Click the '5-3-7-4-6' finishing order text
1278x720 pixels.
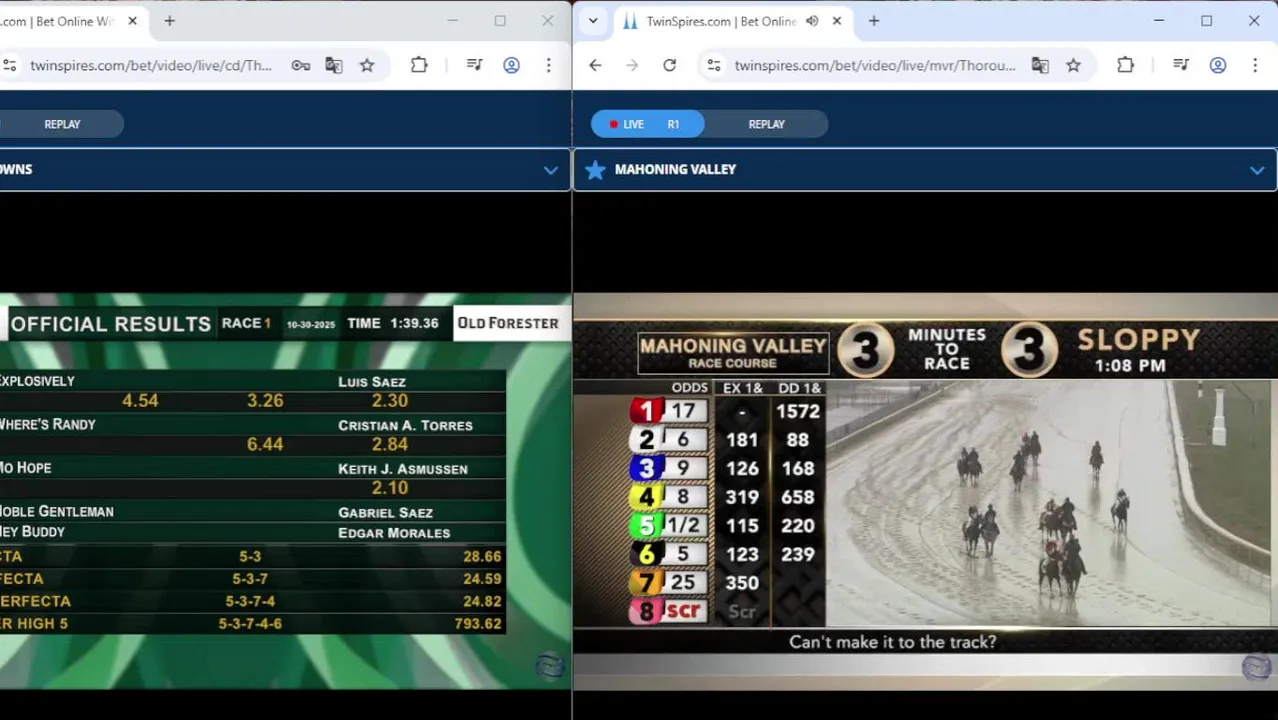click(x=250, y=623)
